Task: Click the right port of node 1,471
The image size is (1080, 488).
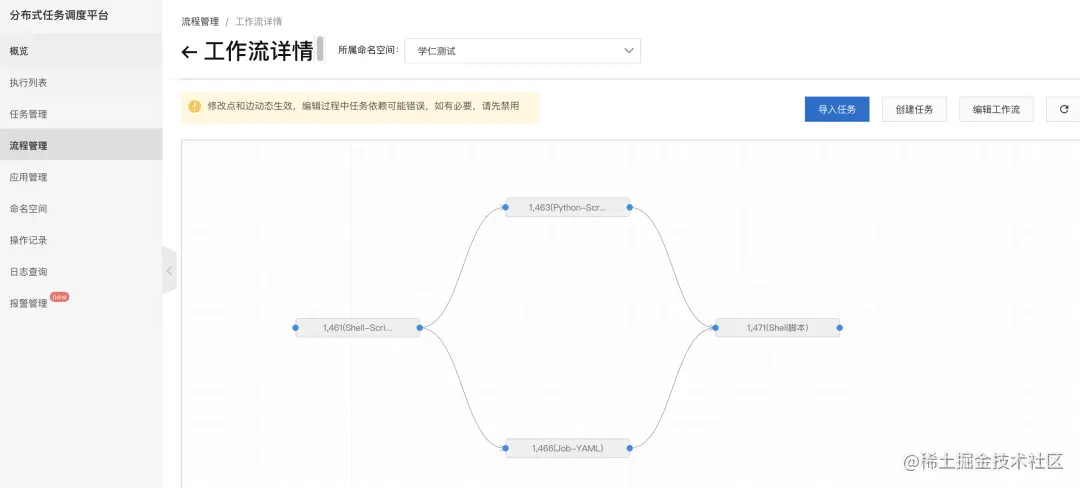Action: (x=840, y=328)
